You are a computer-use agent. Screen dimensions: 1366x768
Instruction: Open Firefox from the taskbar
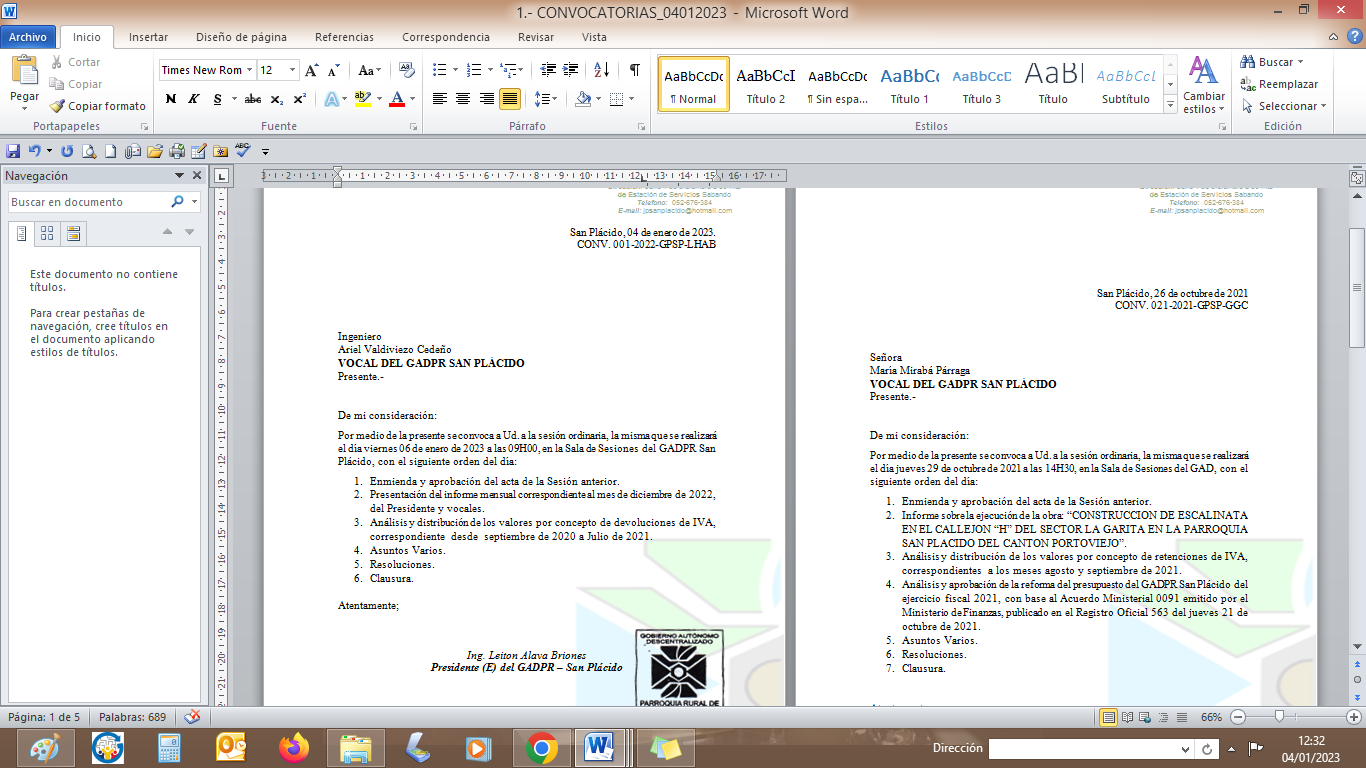[294, 747]
